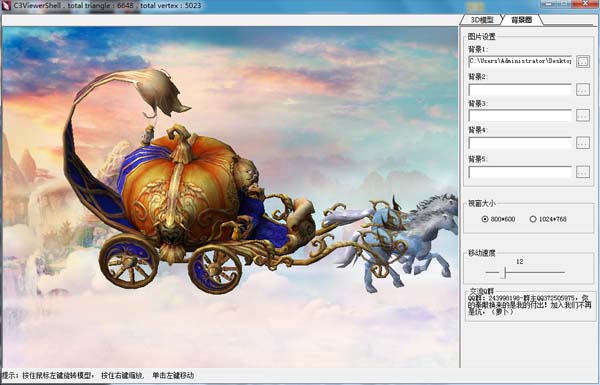Screen dimensions: 600x385
Task: Focus the 背景5 input field
Action: 520,172
